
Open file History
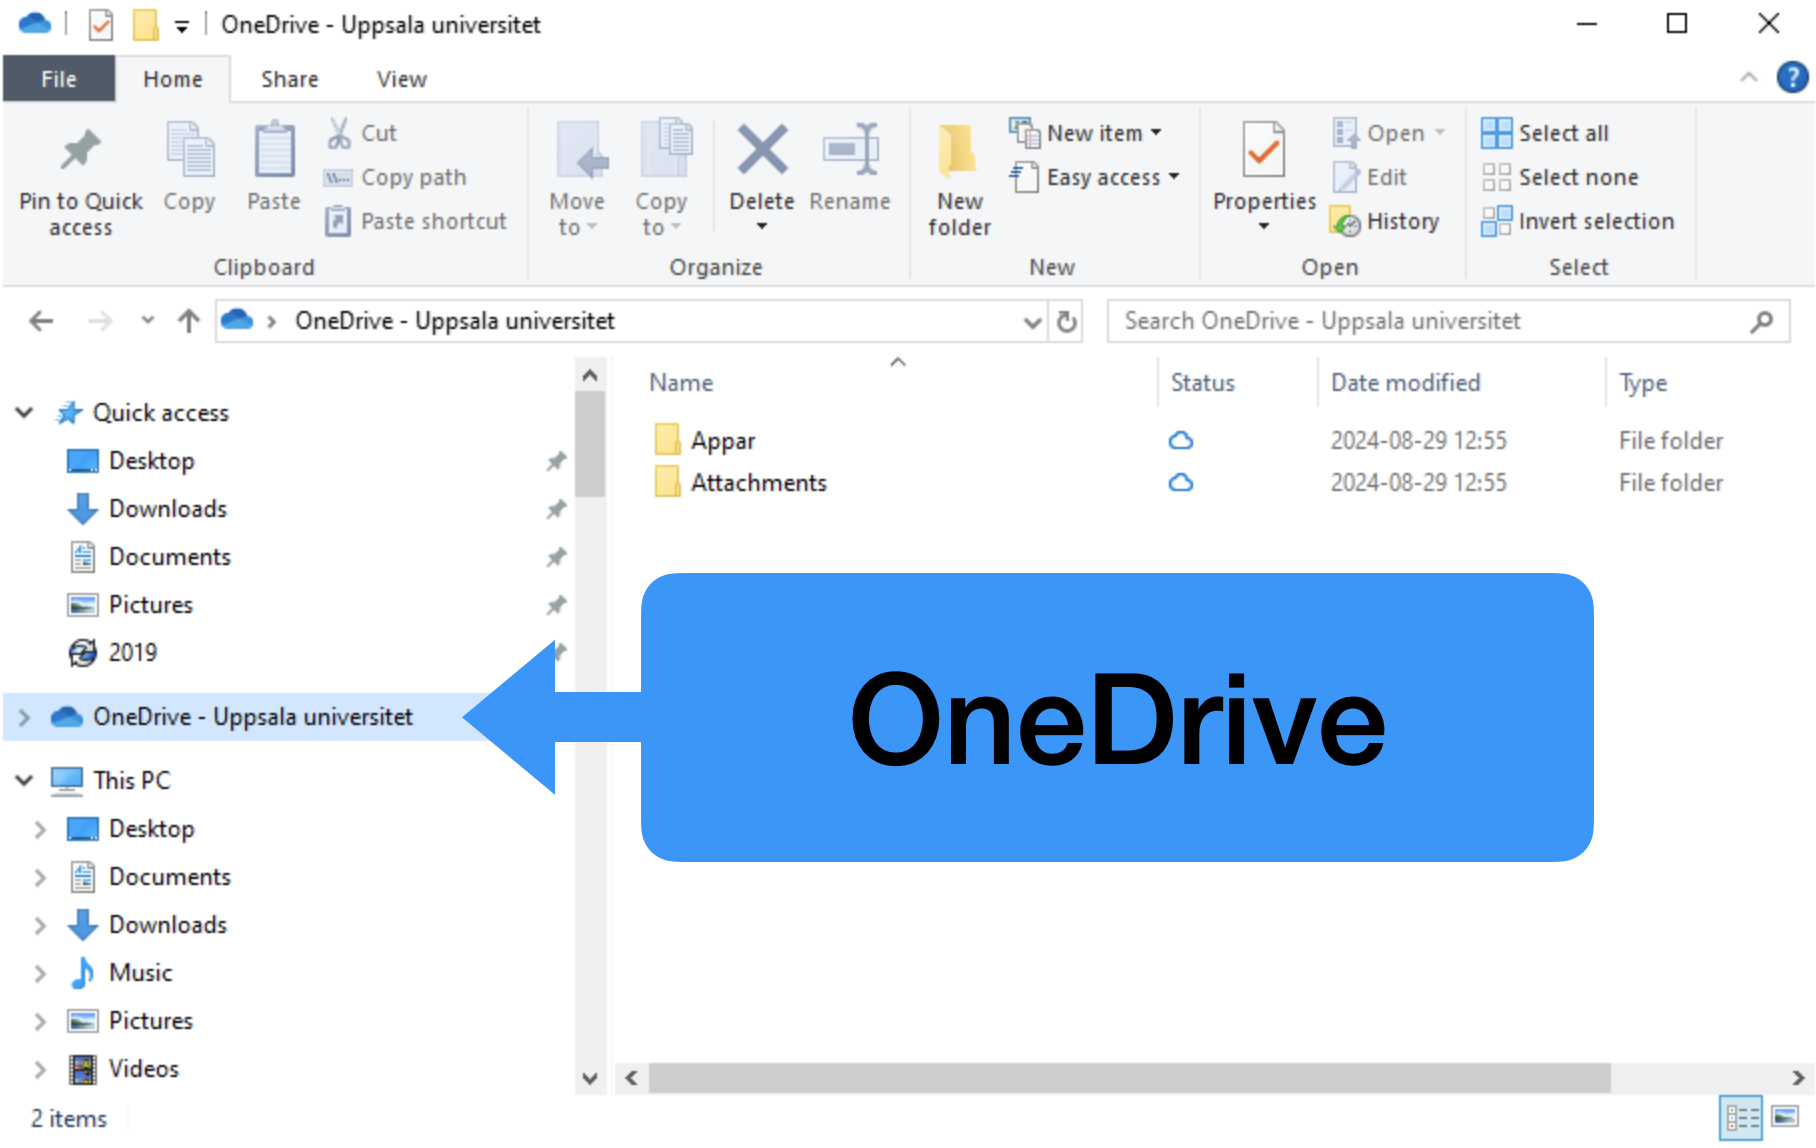tap(1385, 221)
